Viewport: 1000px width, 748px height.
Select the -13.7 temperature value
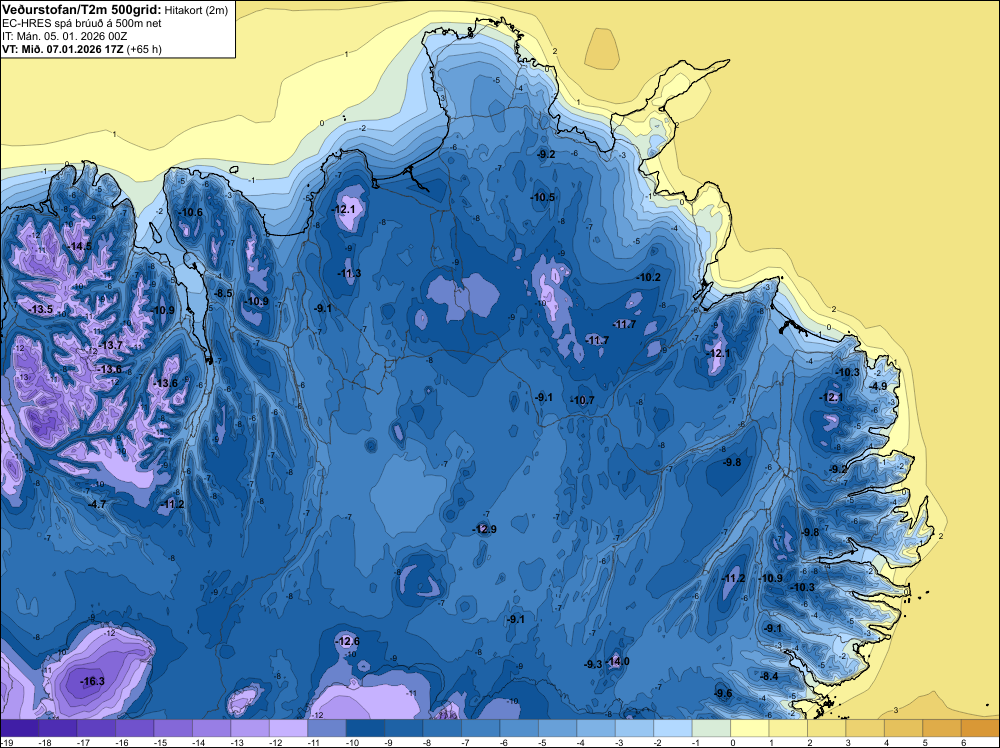pos(110,346)
